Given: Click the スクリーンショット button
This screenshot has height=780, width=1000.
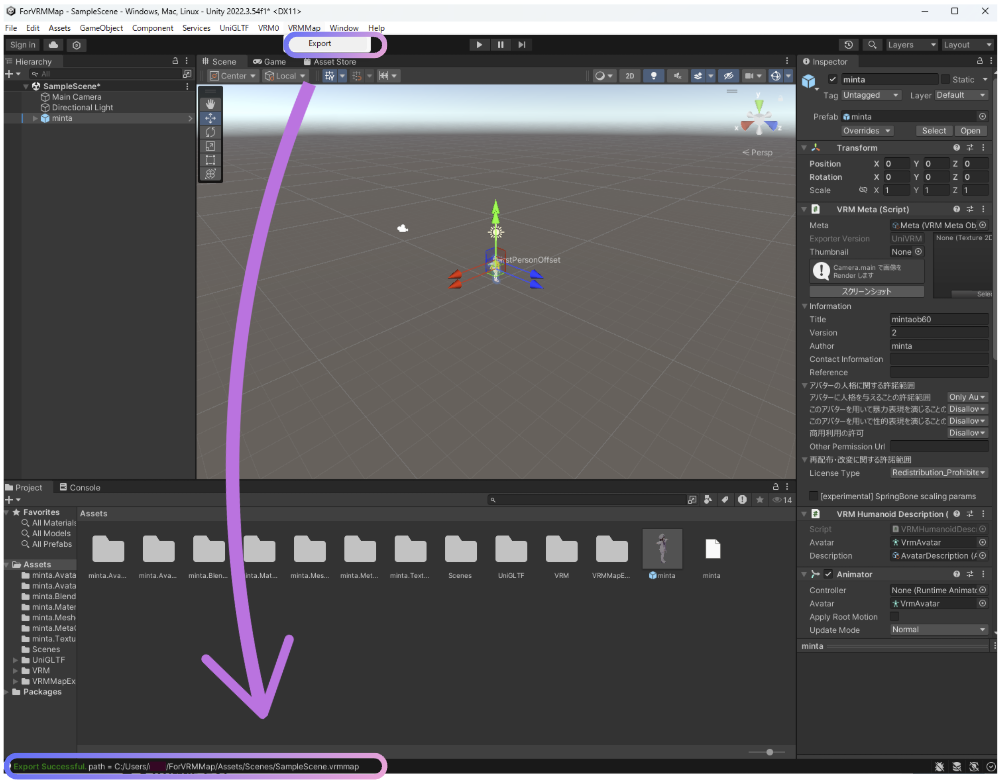Looking at the screenshot, I should [867, 291].
